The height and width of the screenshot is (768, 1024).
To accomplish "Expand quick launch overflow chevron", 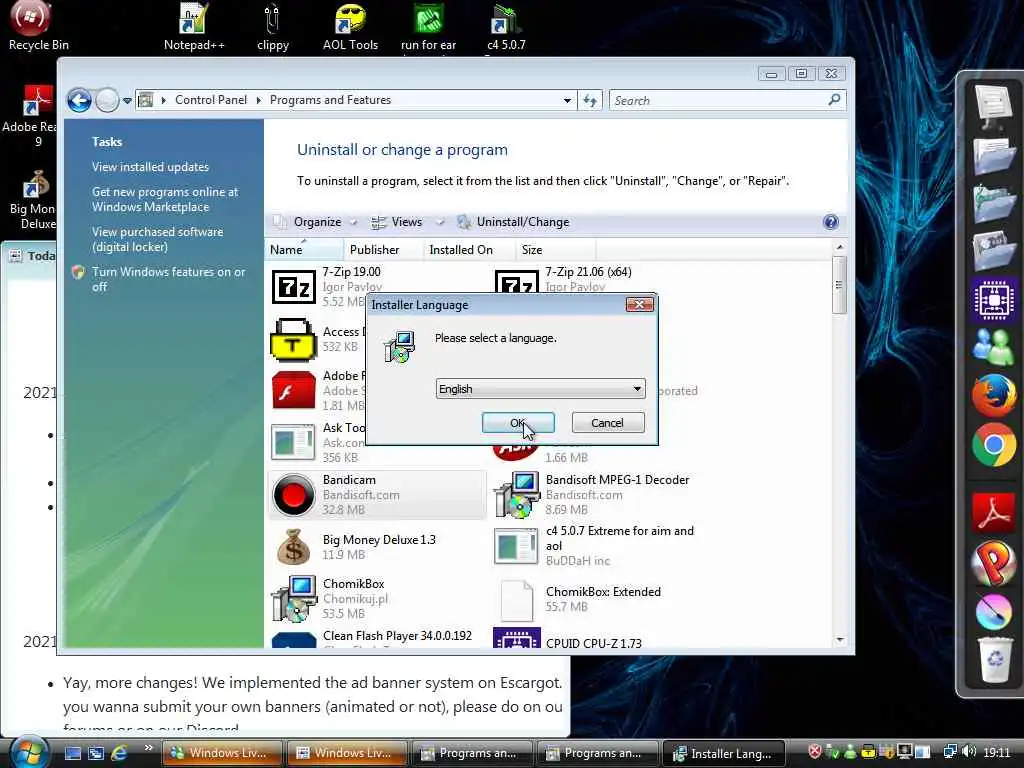I will pyautogui.click(x=148, y=748).
